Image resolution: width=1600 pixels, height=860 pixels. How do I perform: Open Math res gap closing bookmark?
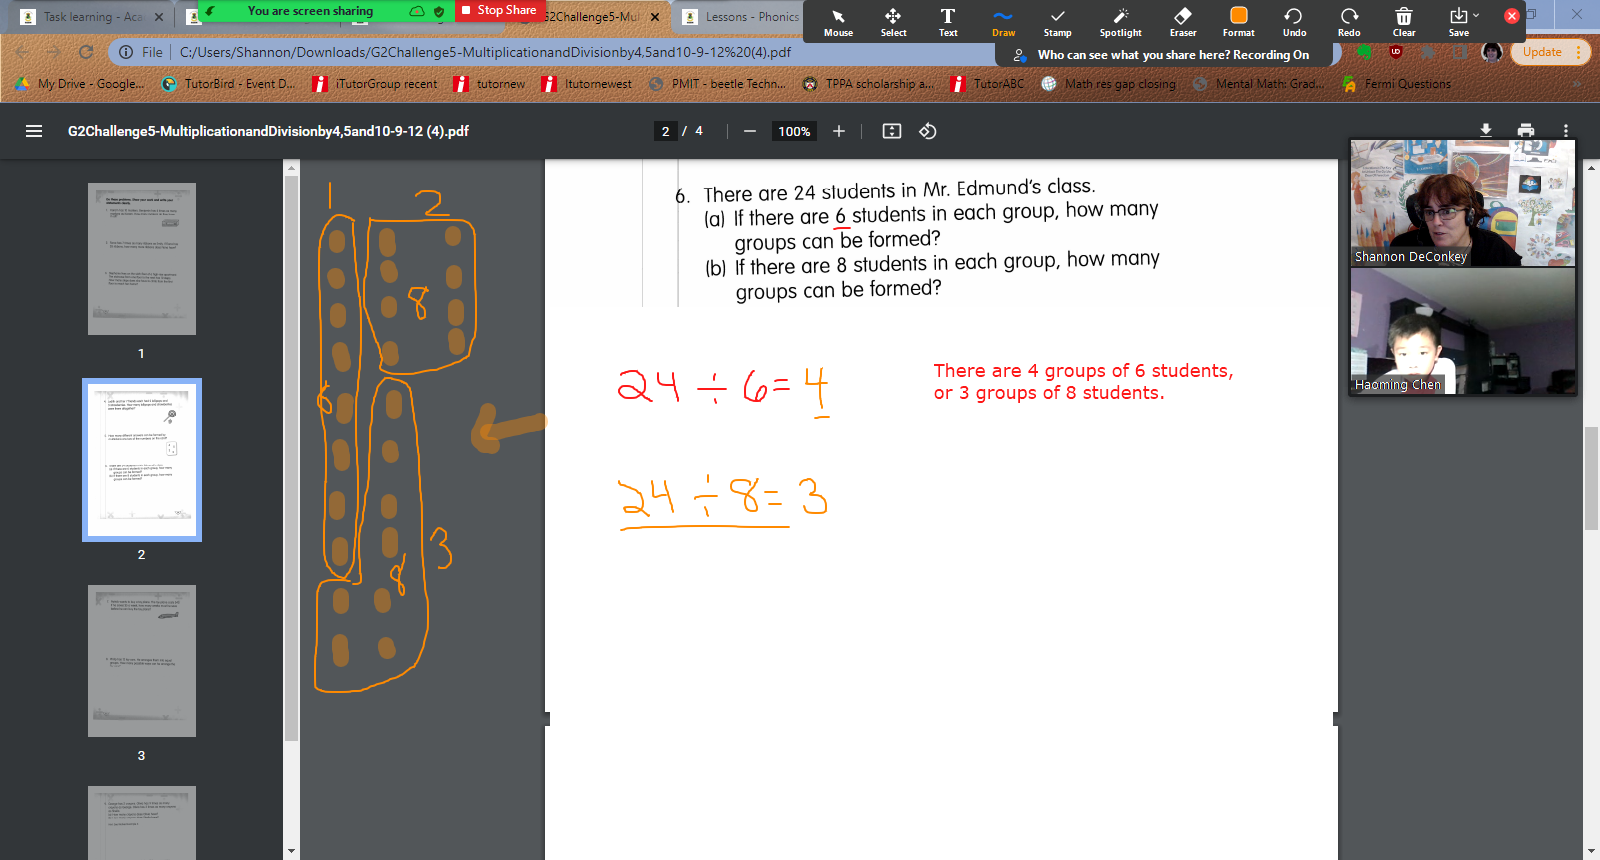click(x=1108, y=84)
